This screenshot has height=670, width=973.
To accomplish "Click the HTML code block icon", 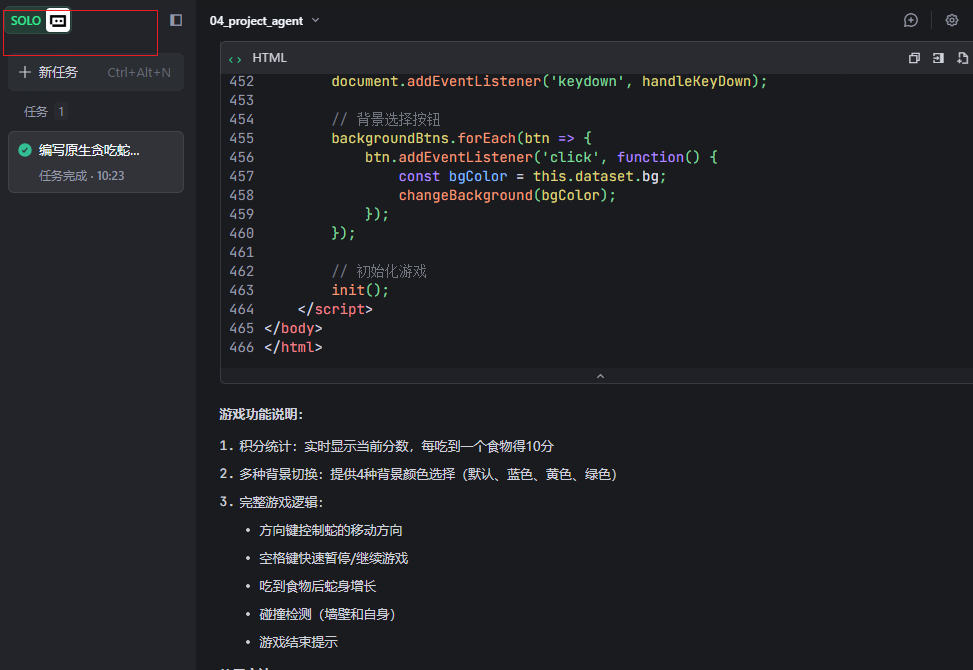I will click(x=235, y=59).
